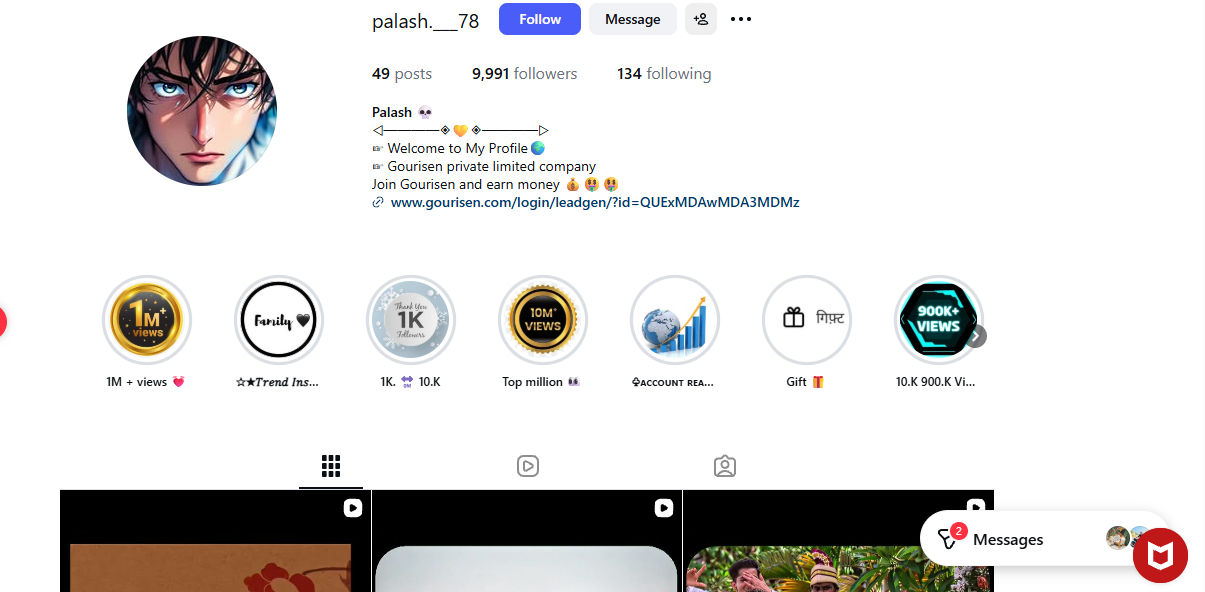Switch to the tagged photos tab
This screenshot has height=592, width=1205.
(725, 466)
